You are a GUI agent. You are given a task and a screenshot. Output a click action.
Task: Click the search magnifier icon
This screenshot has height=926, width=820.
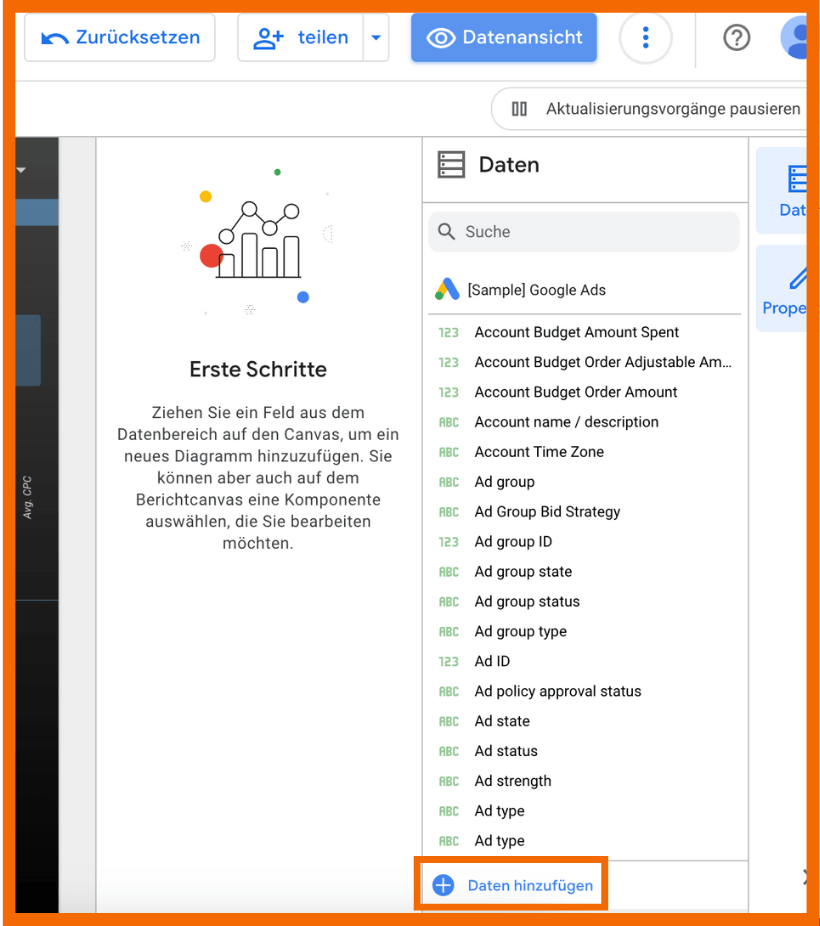click(x=447, y=232)
